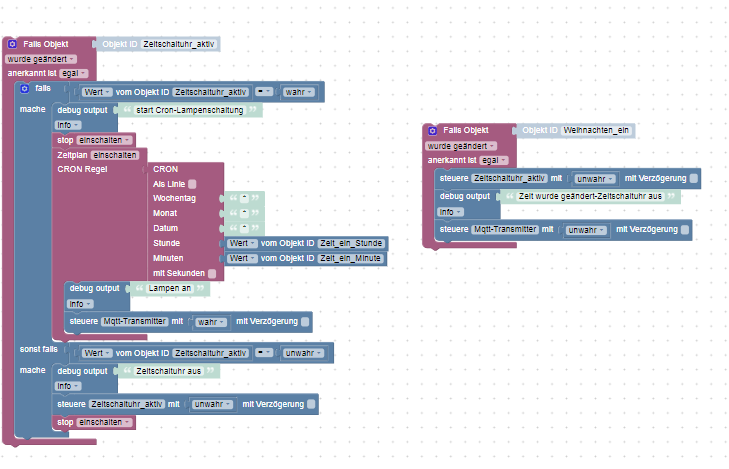Select Mqtt-Transmitter object in Lampen an branch
729x469 pixels.
pyautogui.click(x=134, y=322)
